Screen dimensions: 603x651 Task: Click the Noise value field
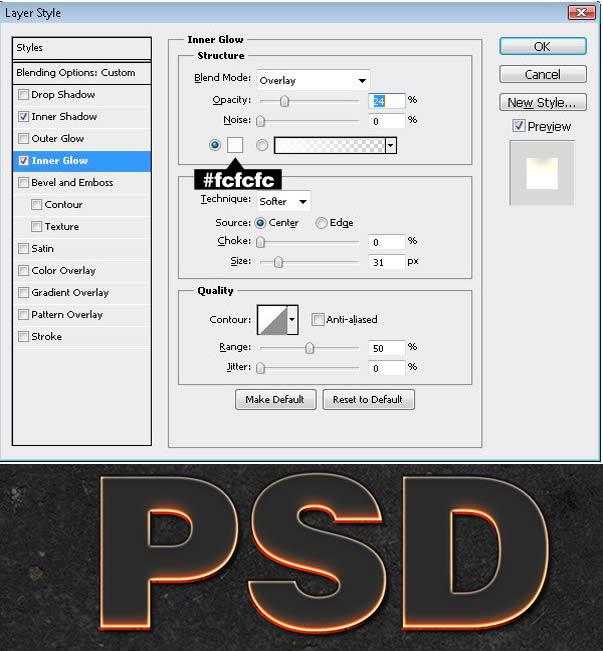point(387,121)
